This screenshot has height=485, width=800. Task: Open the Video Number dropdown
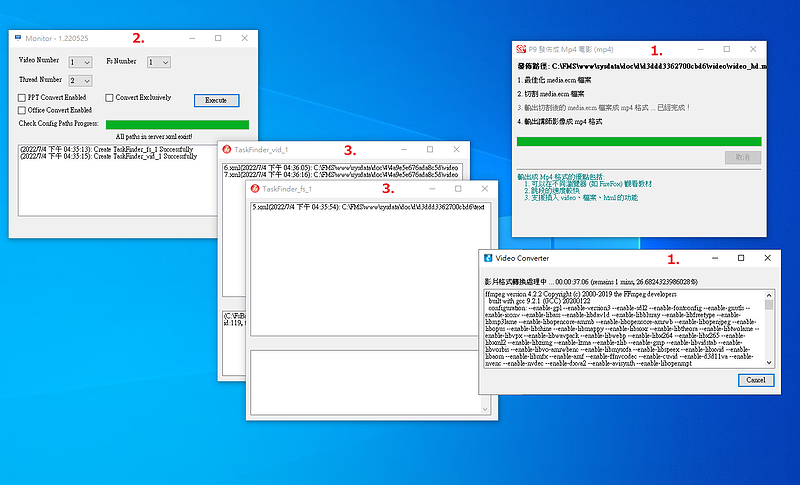pos(80,62)
